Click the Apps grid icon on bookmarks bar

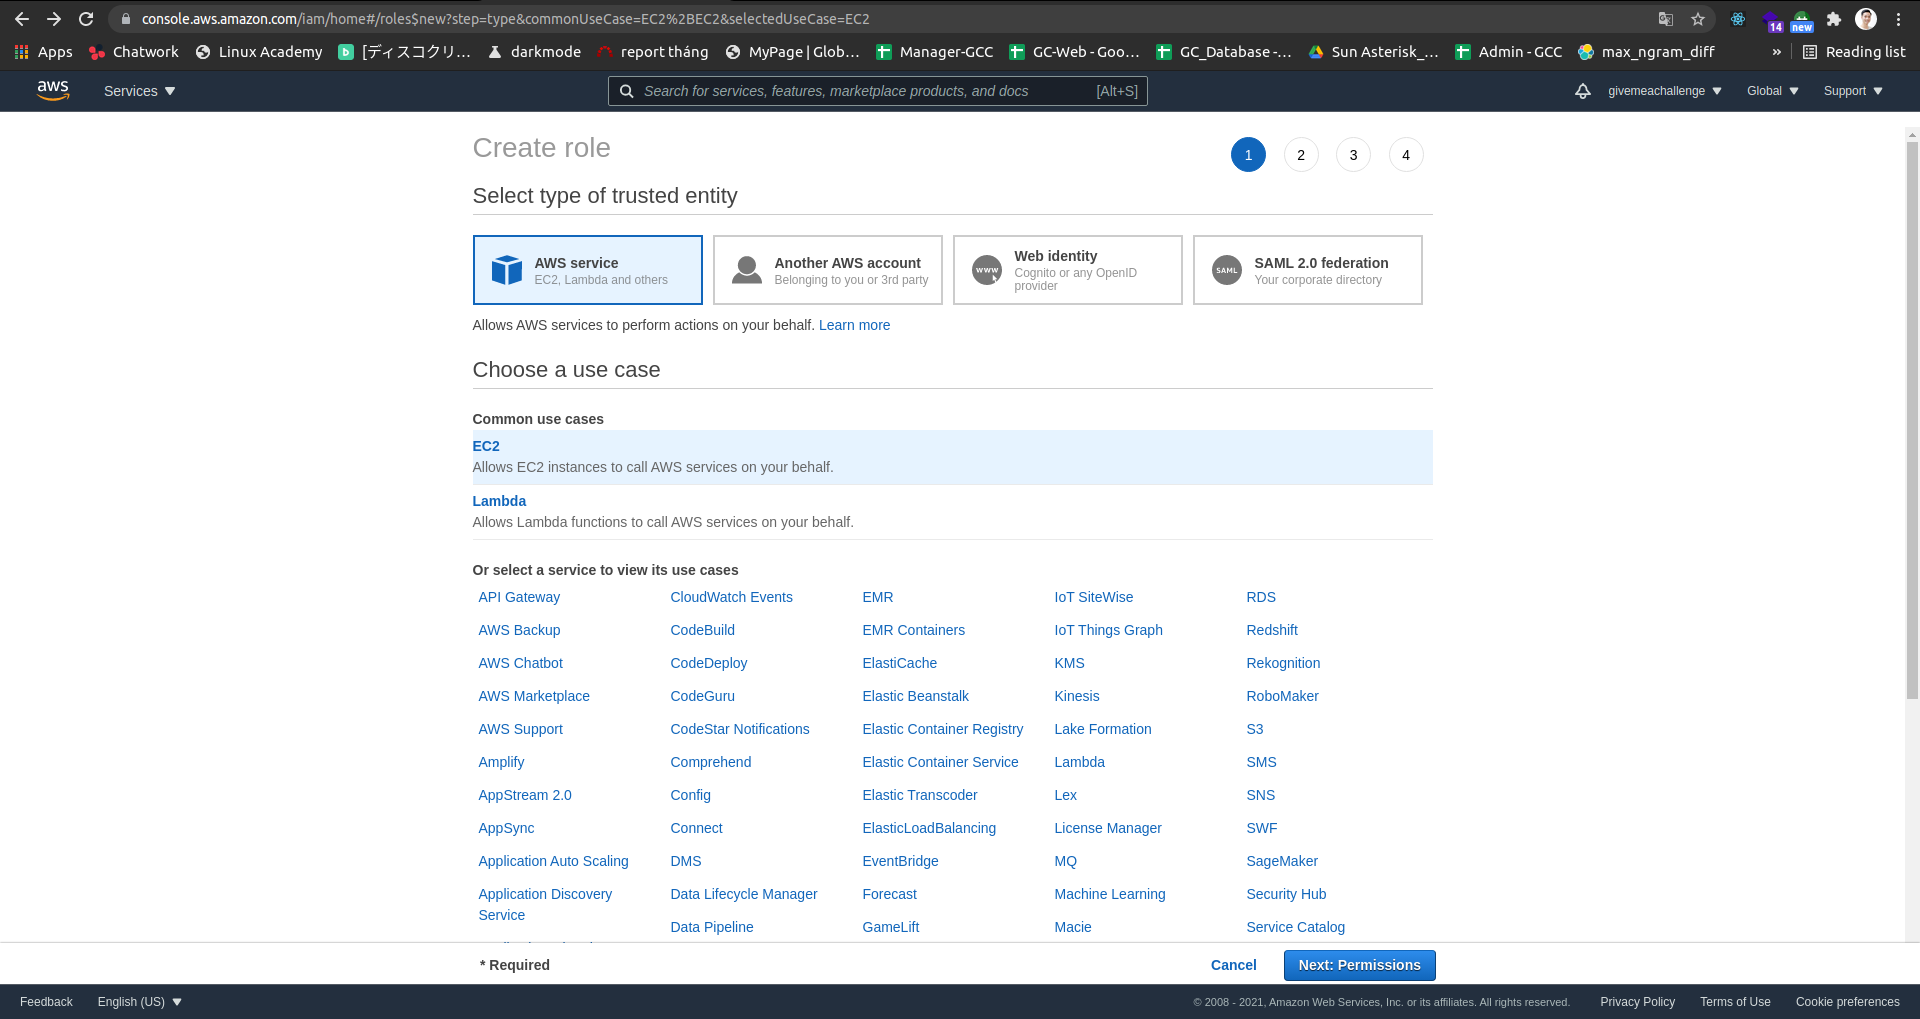20,51
